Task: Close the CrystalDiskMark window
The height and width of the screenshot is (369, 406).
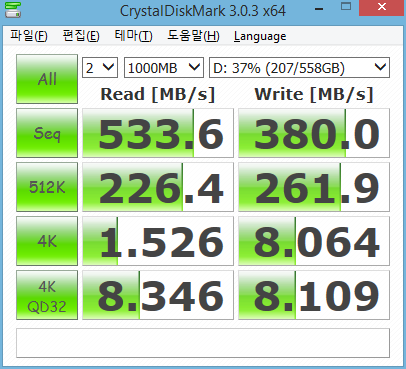Action: click(x=382, y=8)
